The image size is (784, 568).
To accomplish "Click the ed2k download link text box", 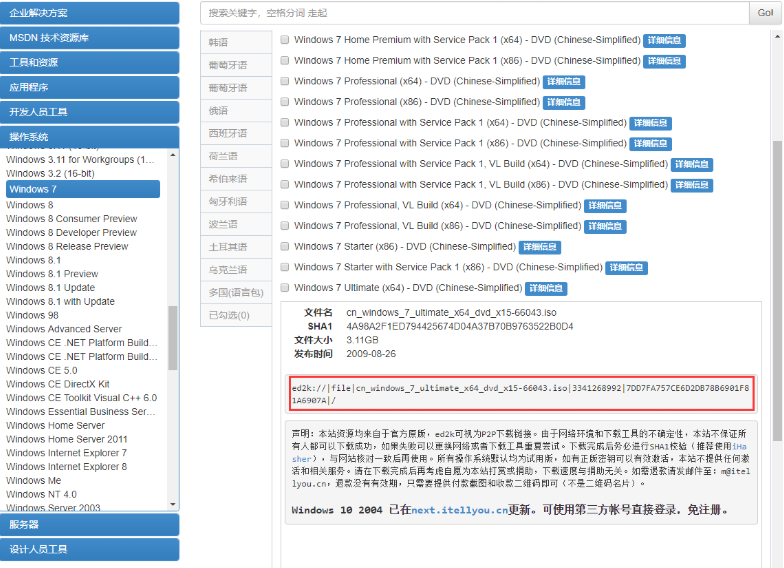I will click(520, 393).
